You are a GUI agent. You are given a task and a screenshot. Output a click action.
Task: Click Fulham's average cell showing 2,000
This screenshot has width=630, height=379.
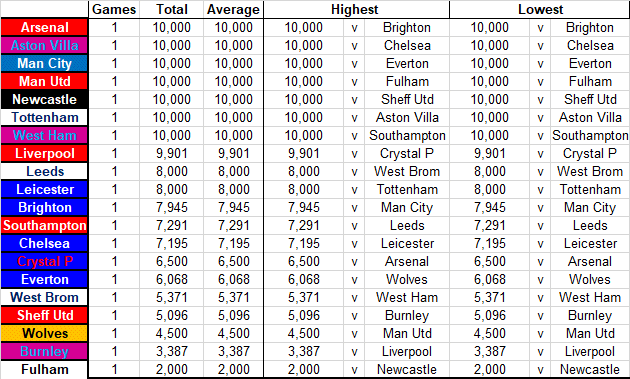[x=233, y=369]
